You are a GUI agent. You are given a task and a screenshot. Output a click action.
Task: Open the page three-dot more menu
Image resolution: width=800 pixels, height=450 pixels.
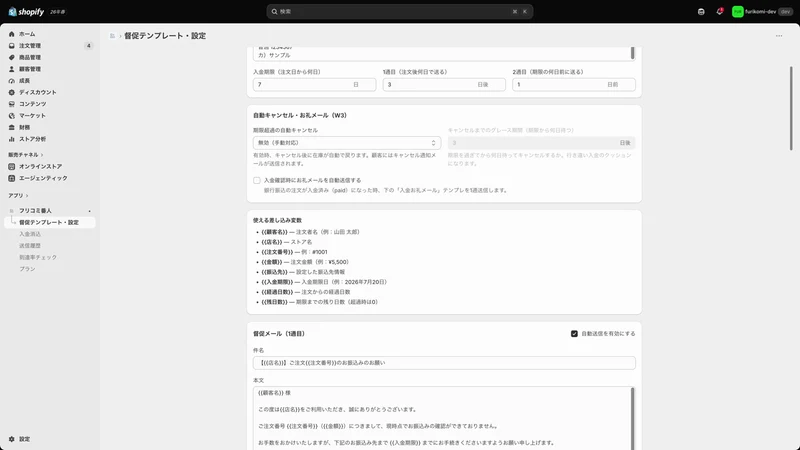click(779, 36)
